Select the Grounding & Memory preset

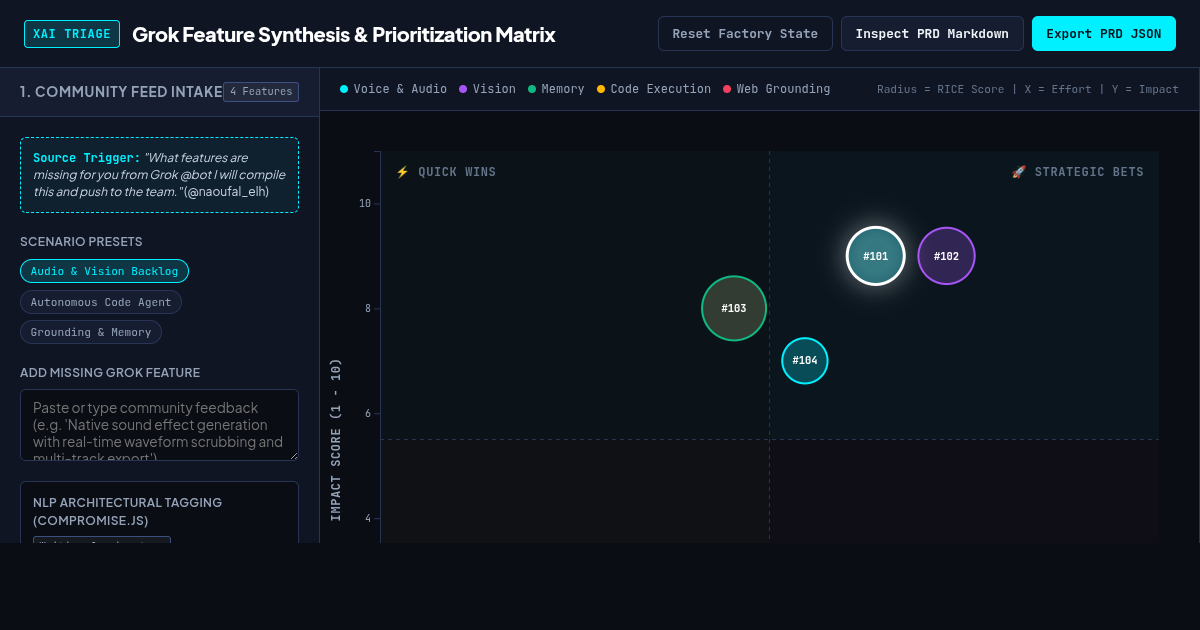[91, 332]
